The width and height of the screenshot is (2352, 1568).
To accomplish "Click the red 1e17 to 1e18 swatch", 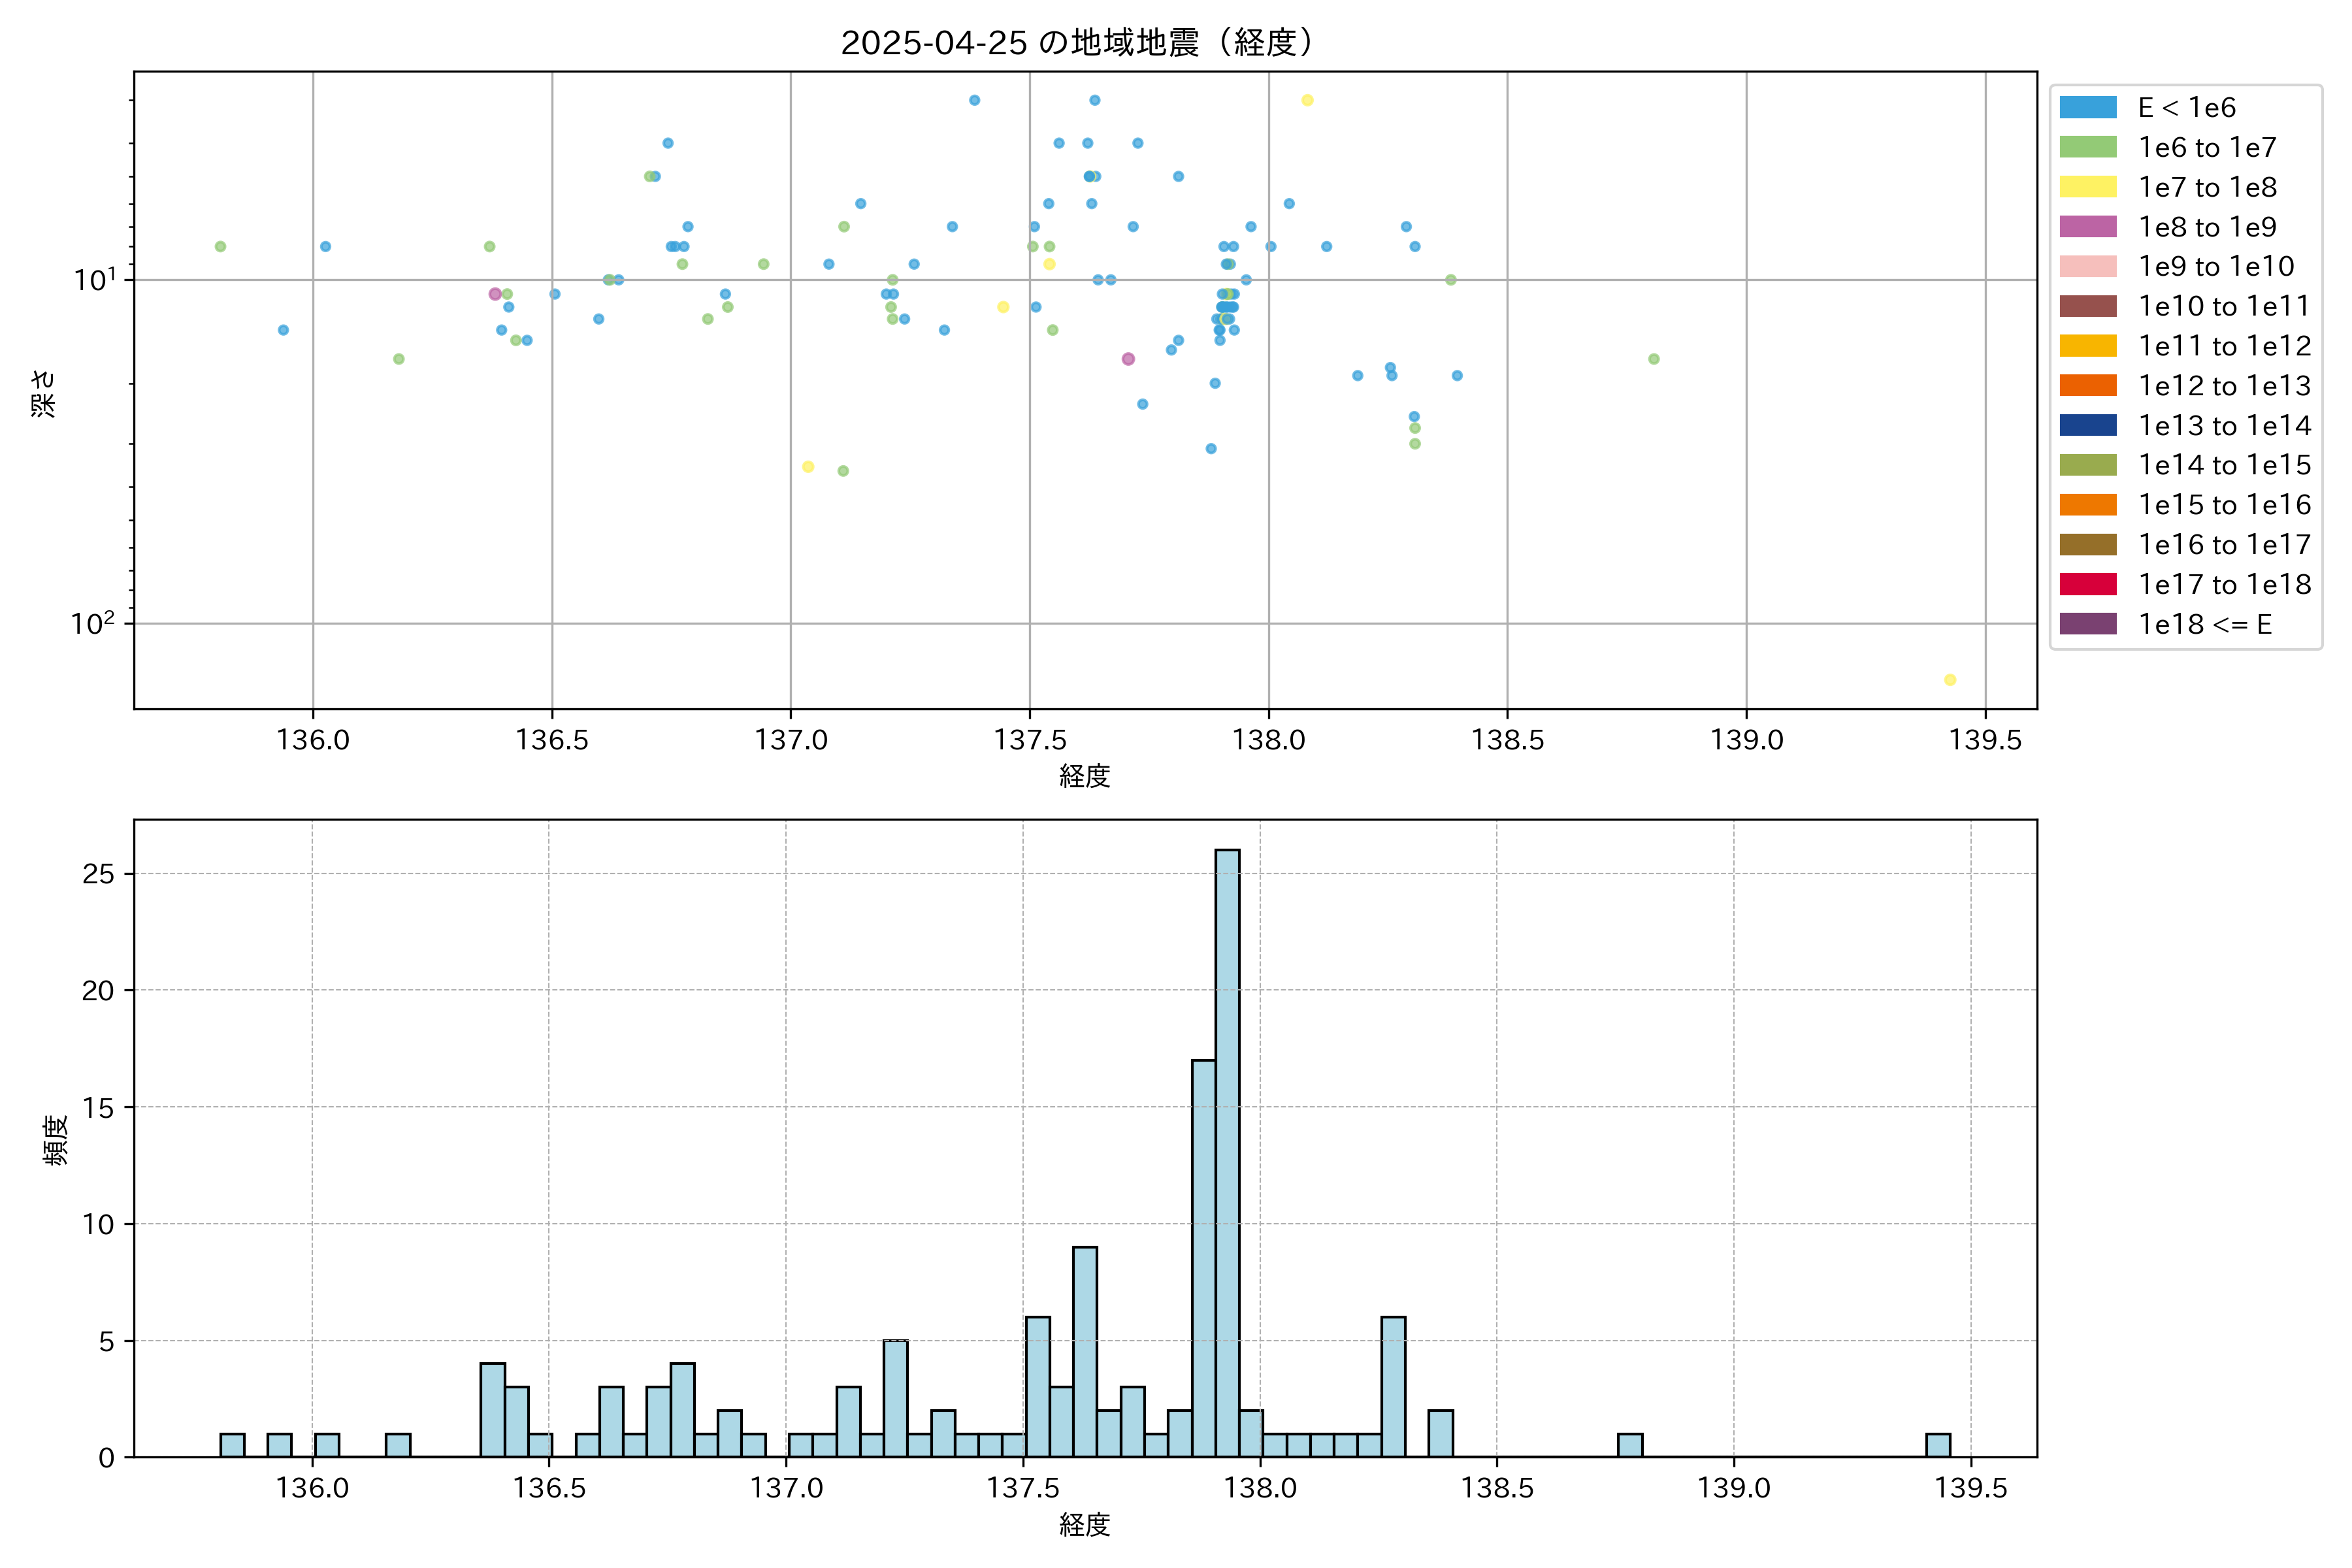I will coord(2087,584).
